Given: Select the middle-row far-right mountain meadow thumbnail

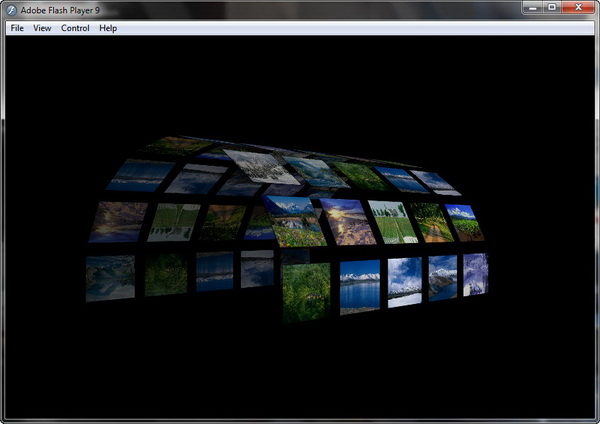Looking at the screenshot, I should (463, 223).
